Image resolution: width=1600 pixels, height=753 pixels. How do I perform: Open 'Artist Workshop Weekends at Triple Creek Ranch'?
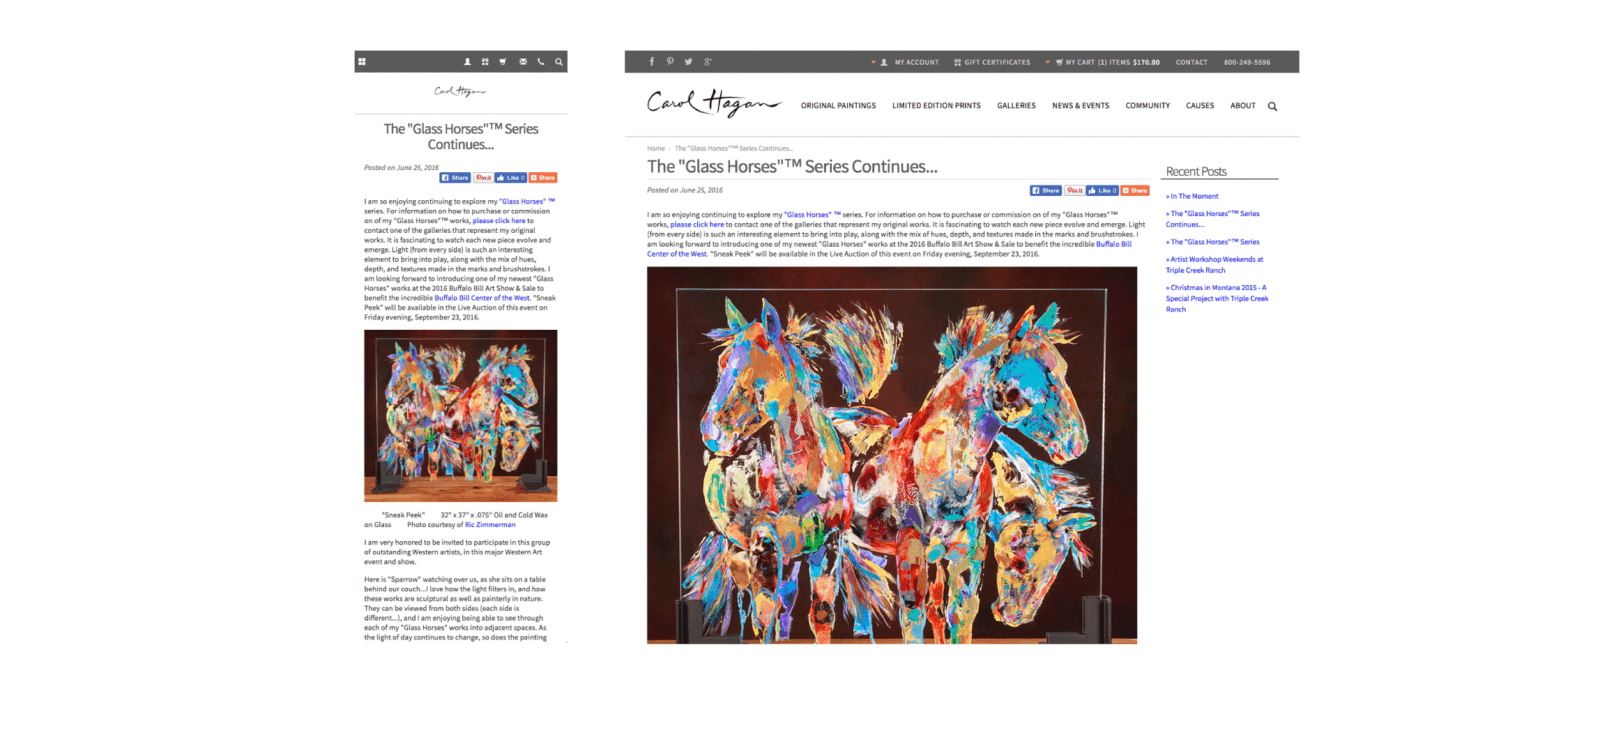point(1215,265)
